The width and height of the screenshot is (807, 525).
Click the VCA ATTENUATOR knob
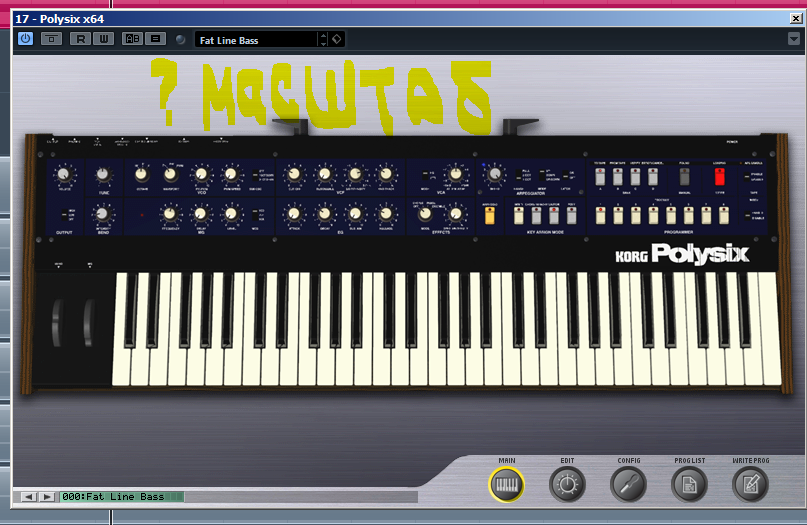tap(455, 174)
